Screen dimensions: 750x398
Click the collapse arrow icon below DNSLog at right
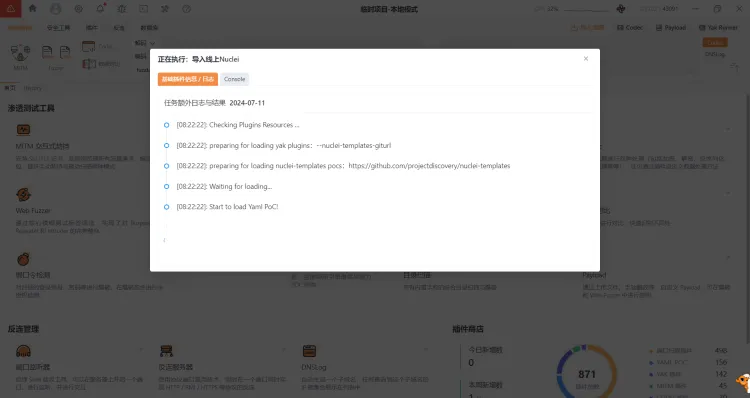point(735,67)
